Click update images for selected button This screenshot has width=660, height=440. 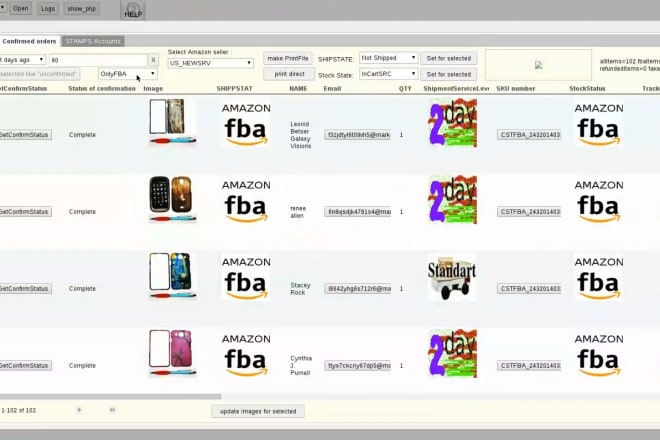[x=258, y=411]
